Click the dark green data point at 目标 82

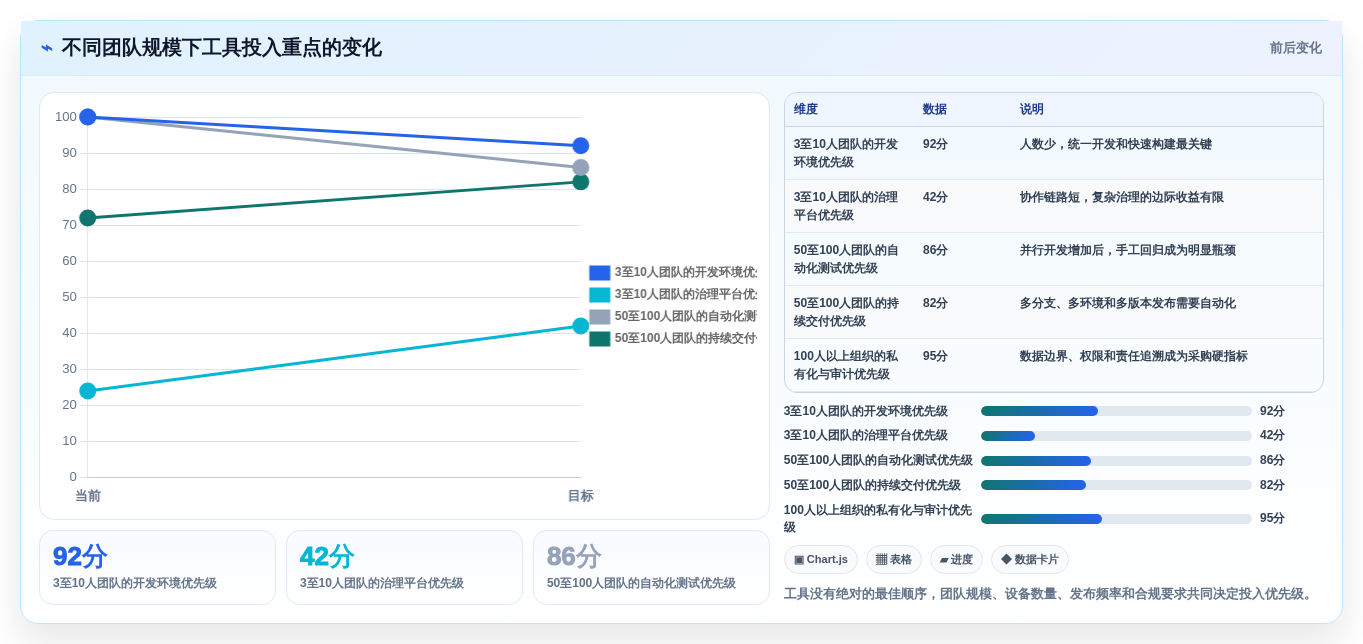click(581, 182)
